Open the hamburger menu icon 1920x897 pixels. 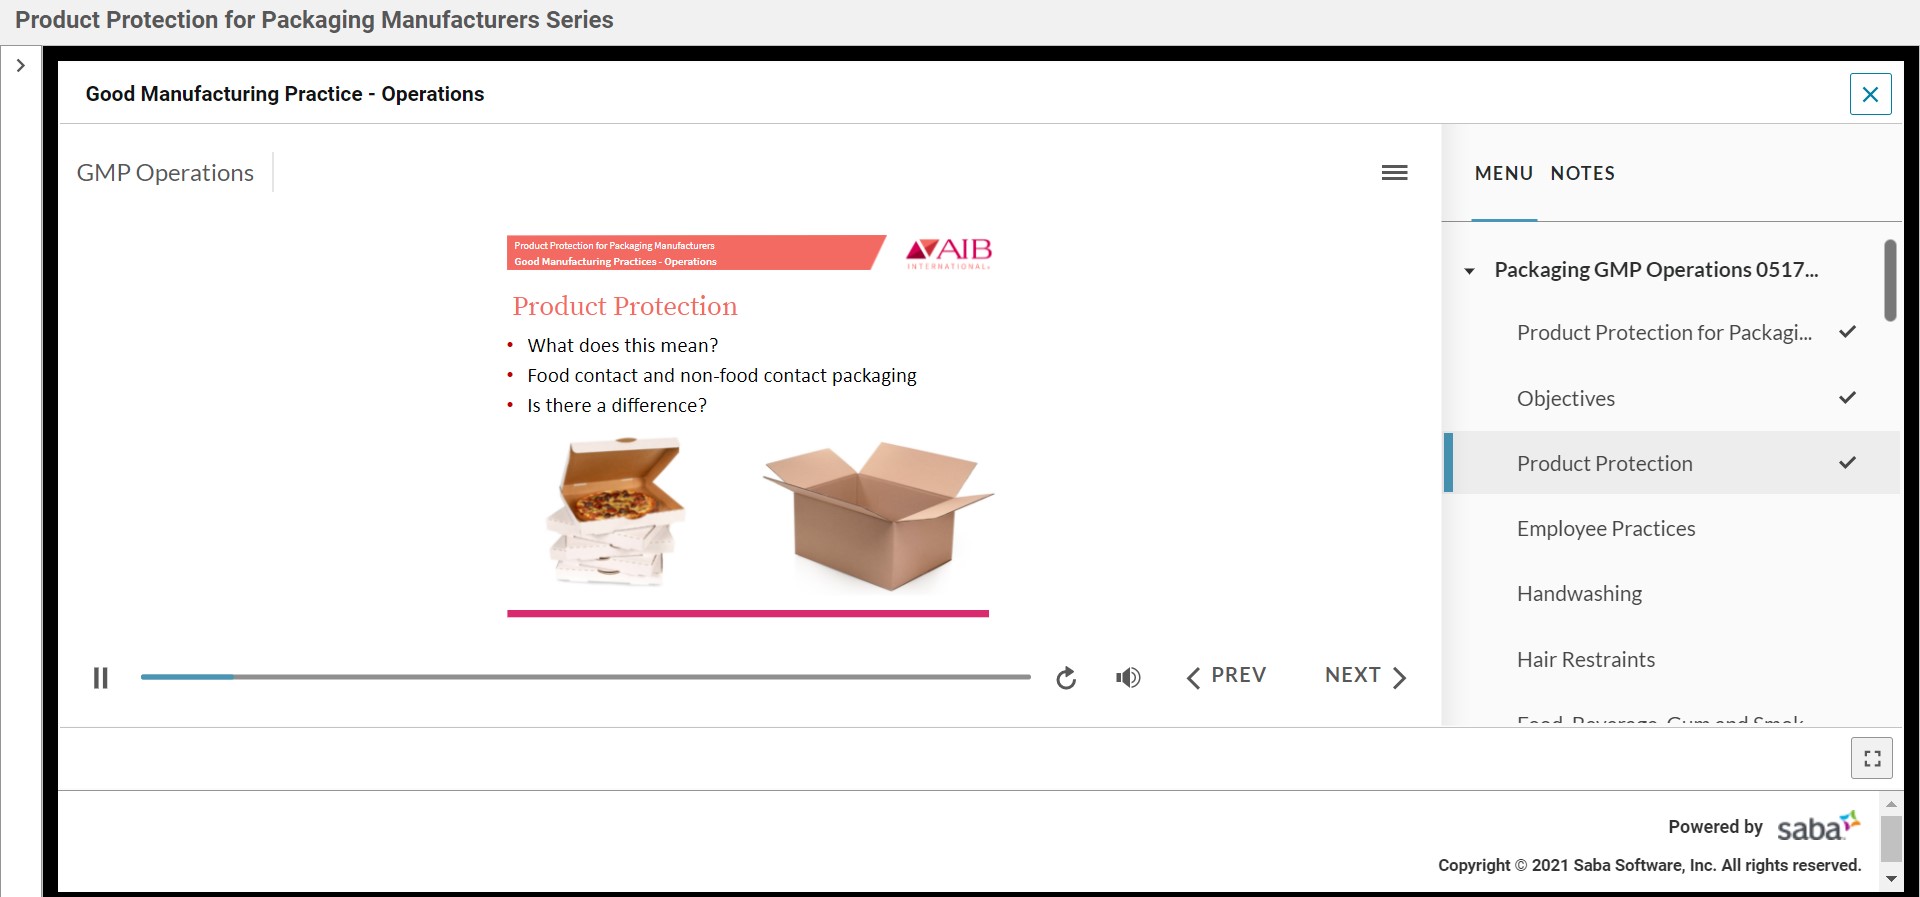(x=1394, y=173)
